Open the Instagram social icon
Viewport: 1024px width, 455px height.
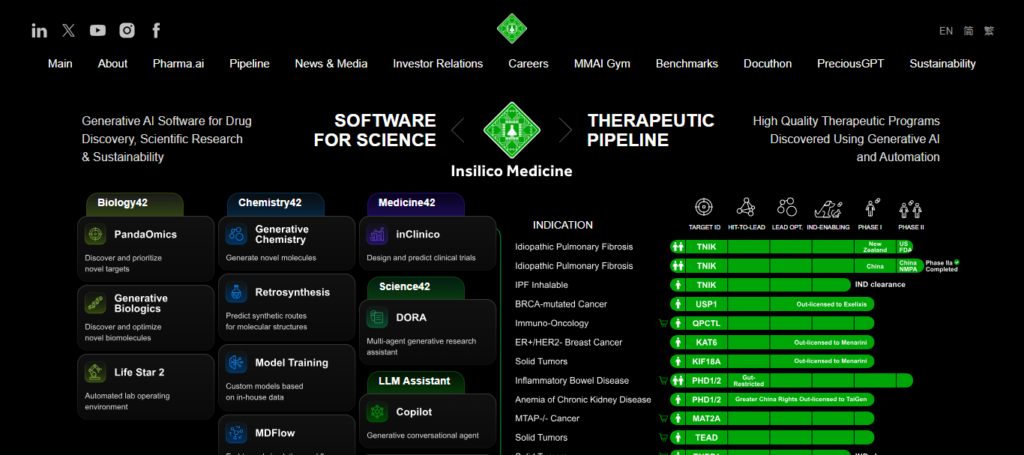click(127, 30)
